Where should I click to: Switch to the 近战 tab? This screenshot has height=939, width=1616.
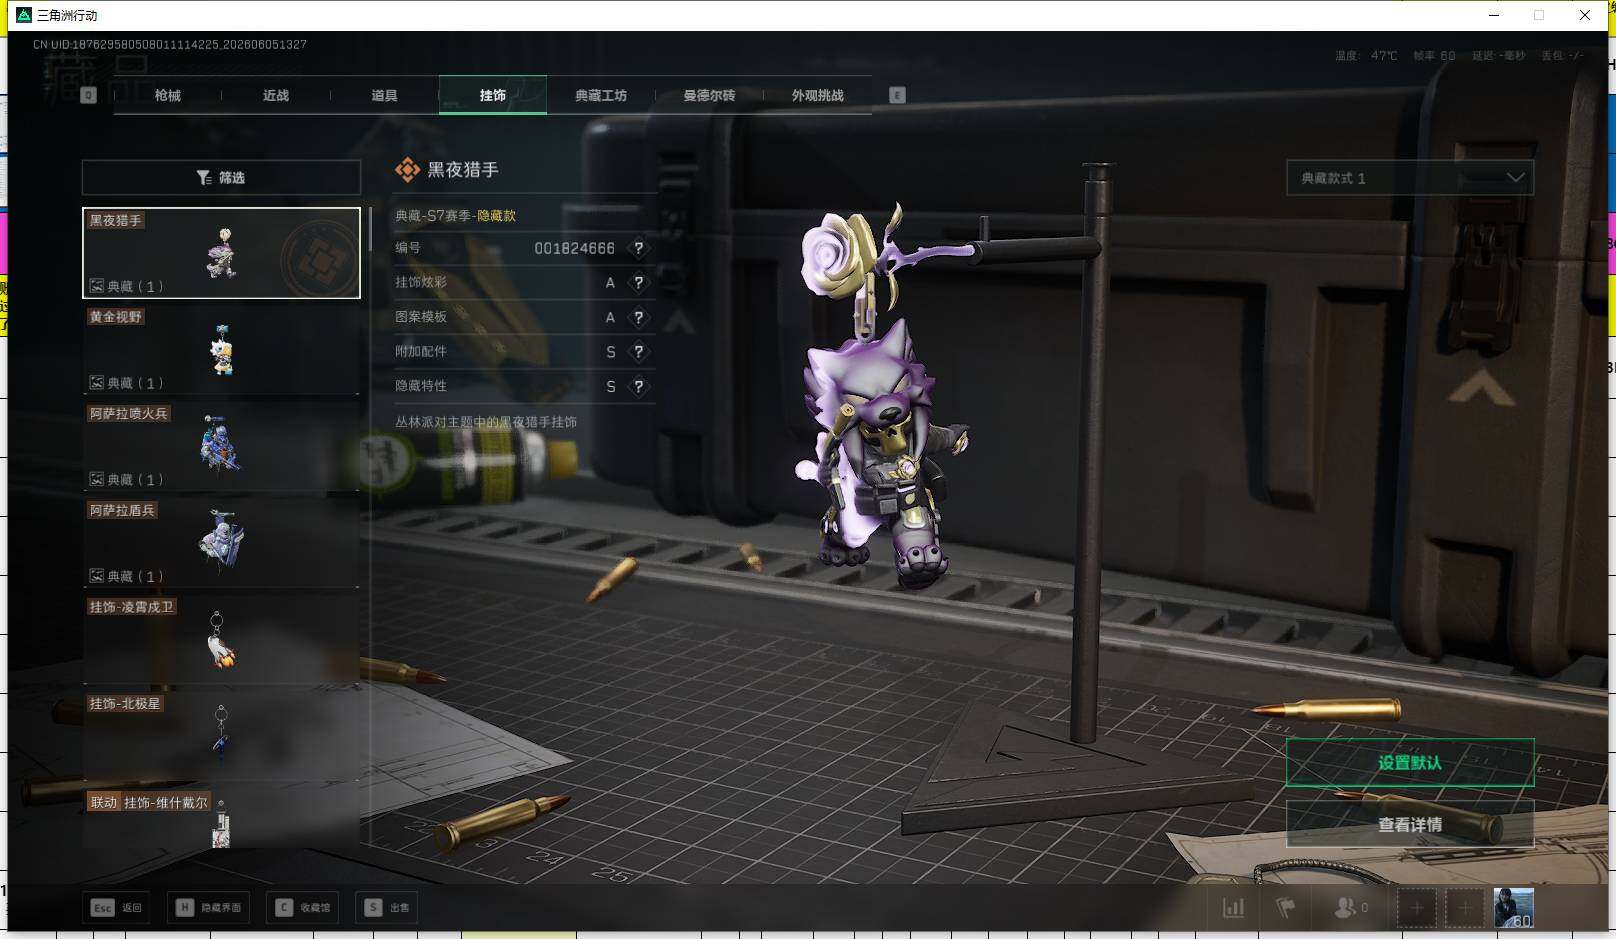click(276, 95)
